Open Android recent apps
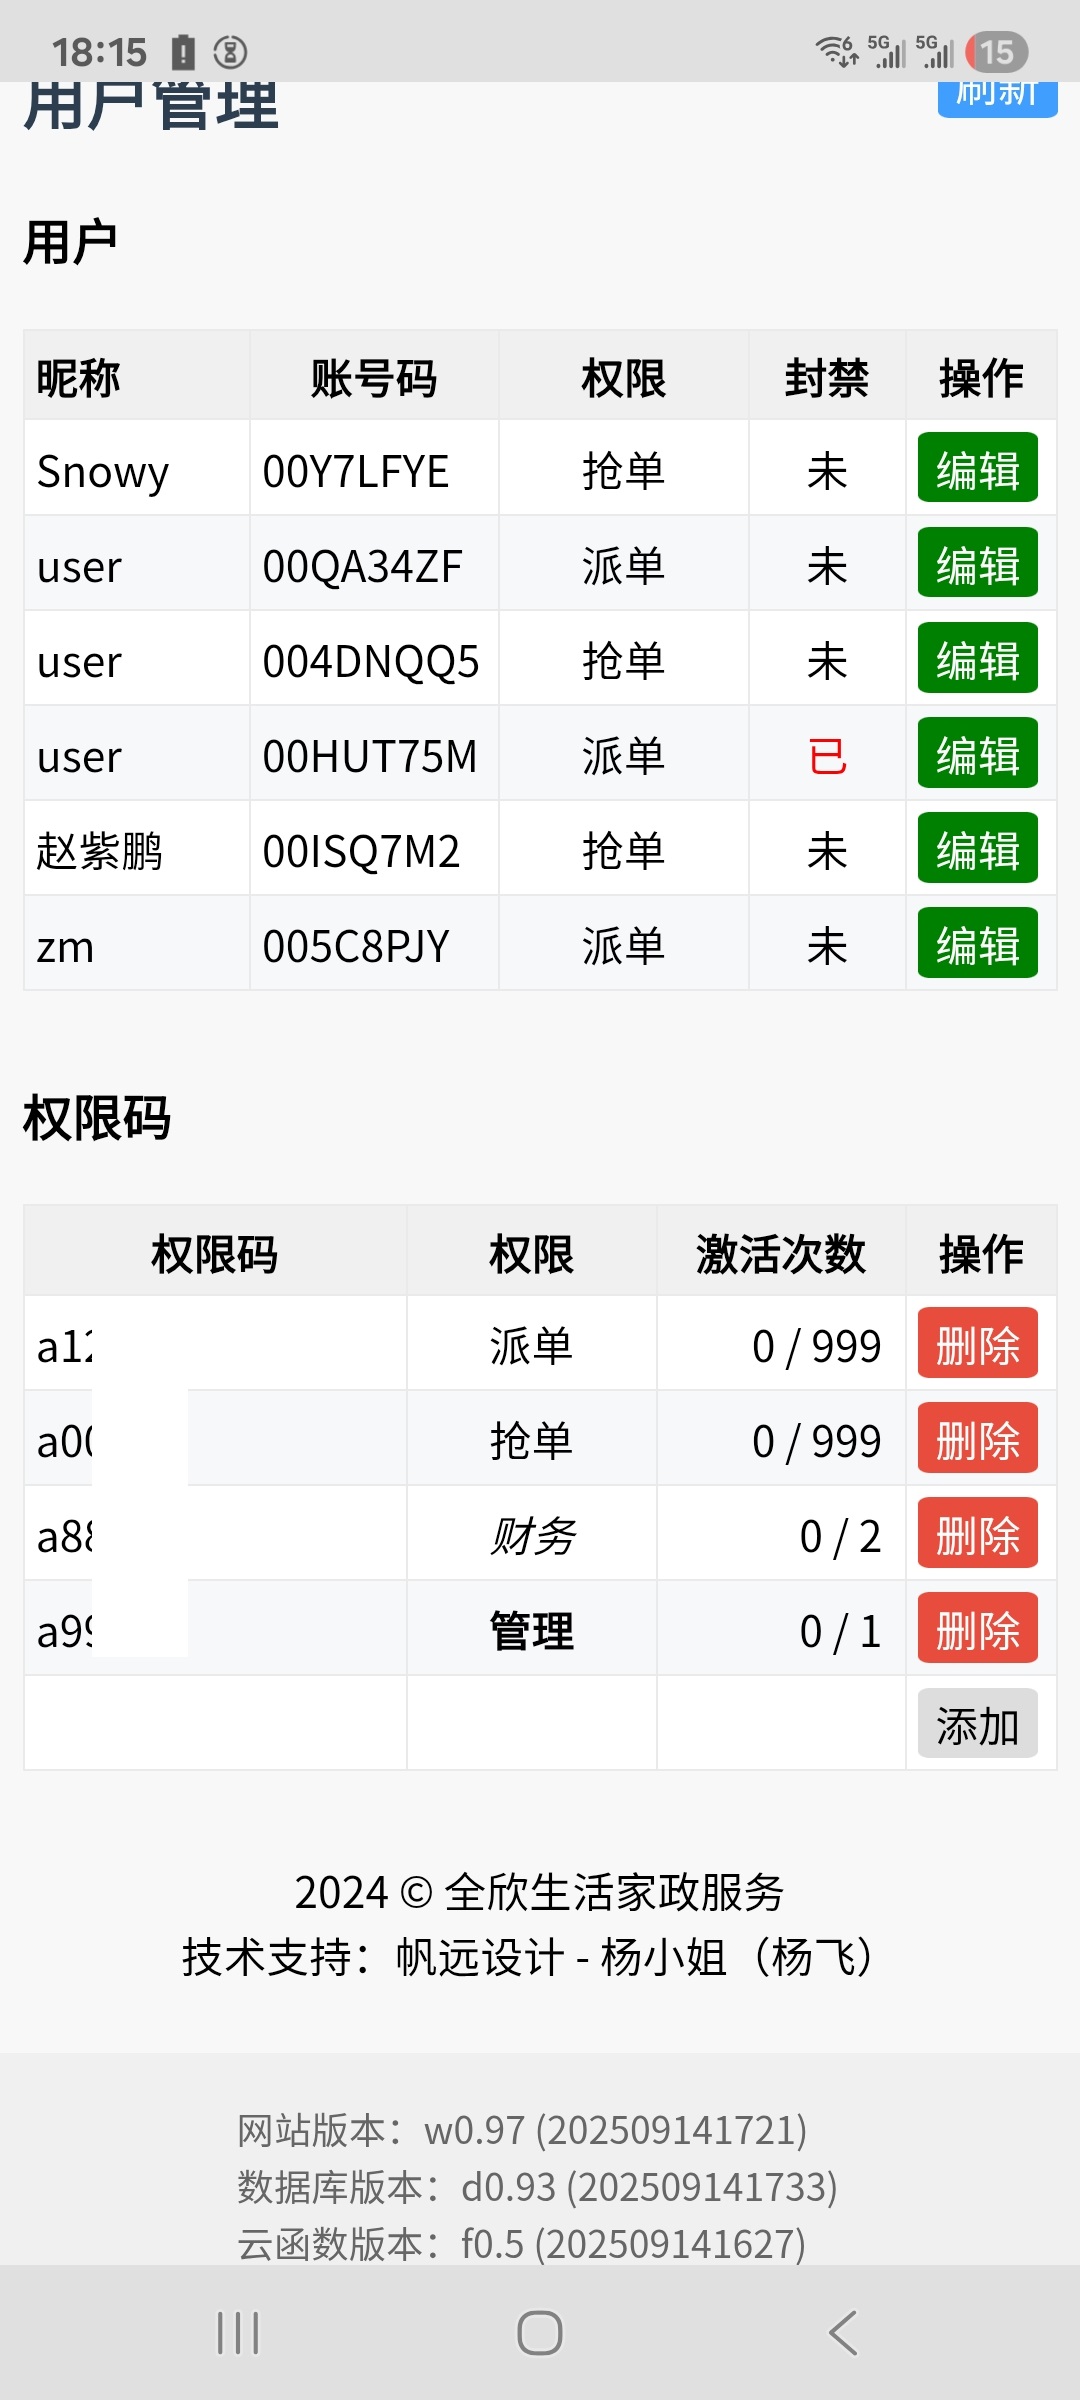Image resolution: width=1080 pixels, height=2400 pixels. click(x=238, y=2333)
